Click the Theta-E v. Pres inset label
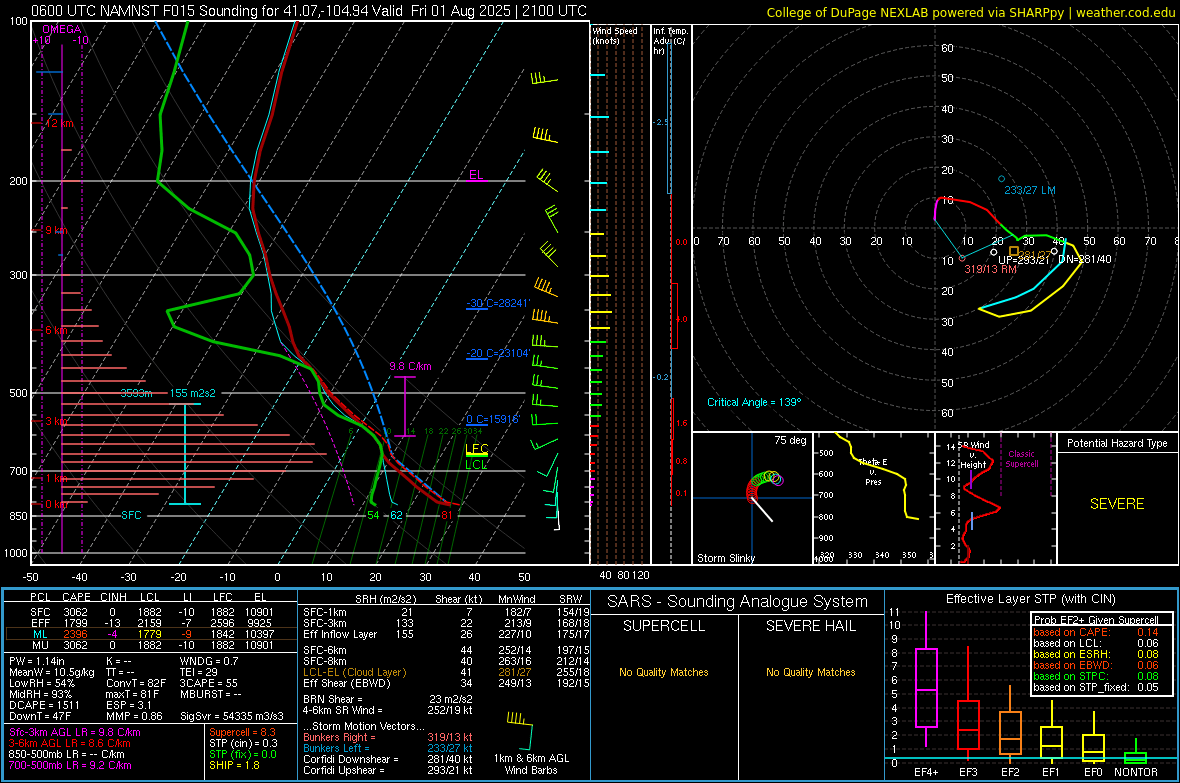Screen dimensions: 1180x783 tap(873, 471)
